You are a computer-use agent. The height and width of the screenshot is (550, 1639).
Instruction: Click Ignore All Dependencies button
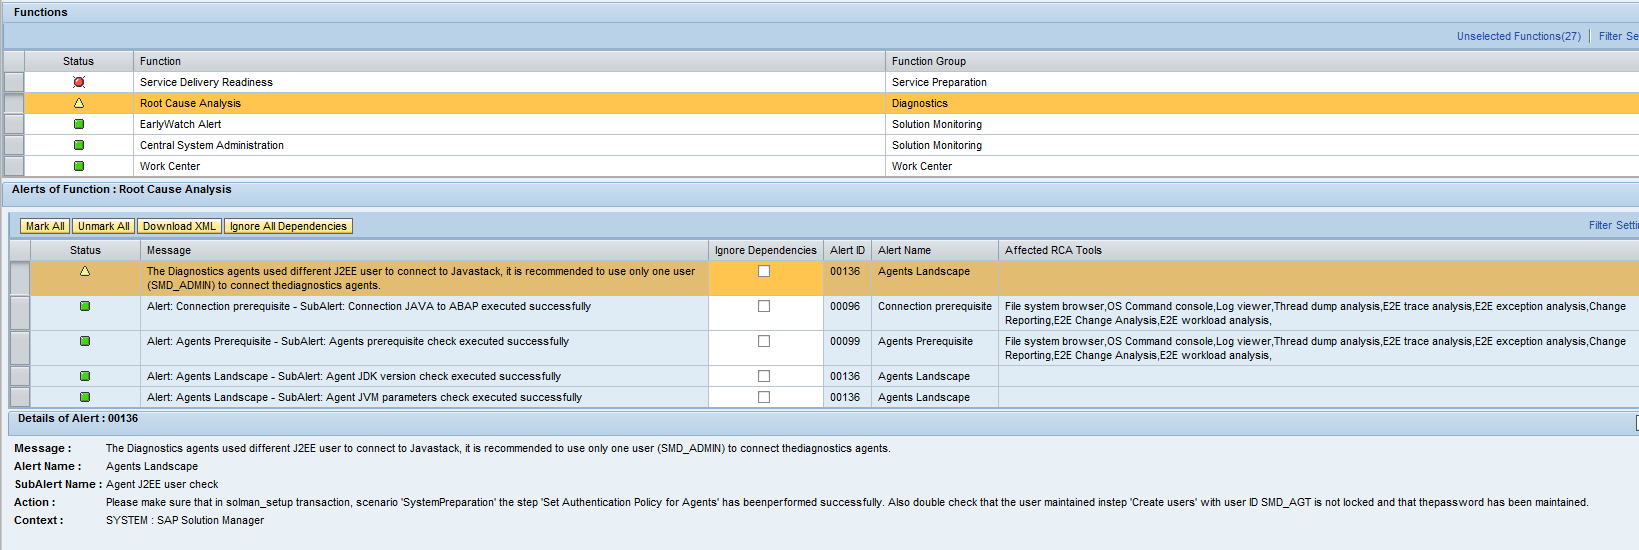click(288, 226)
